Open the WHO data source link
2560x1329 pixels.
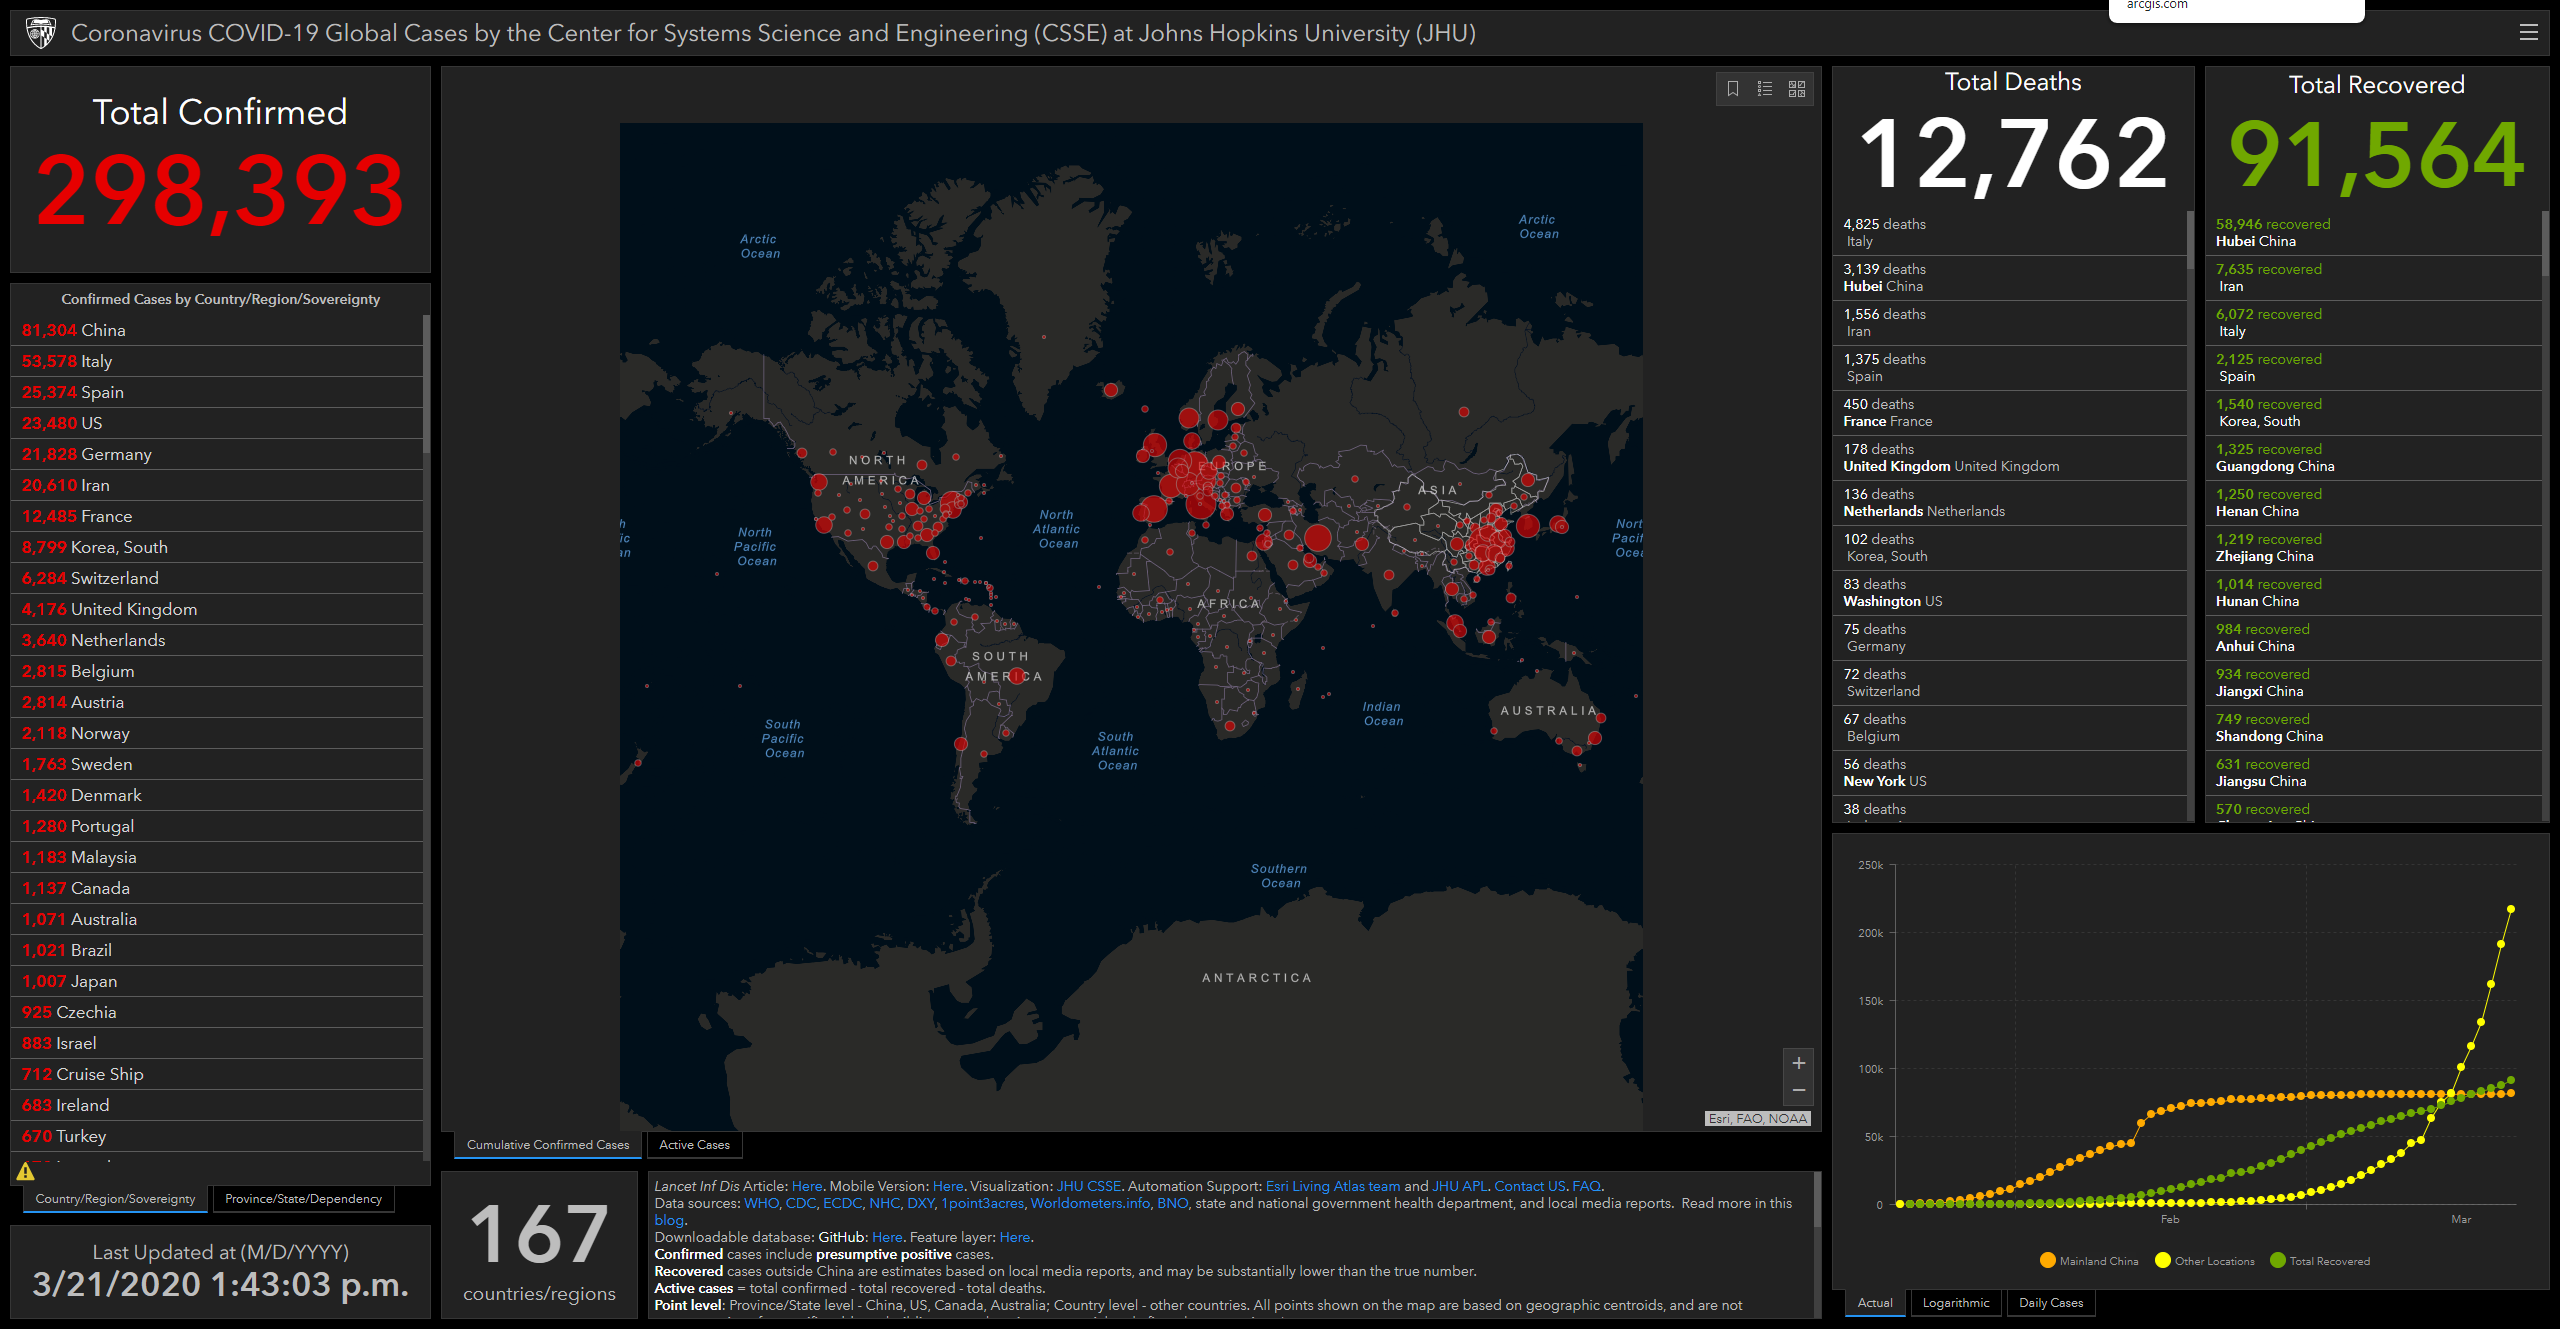[x=761, y=1203]
